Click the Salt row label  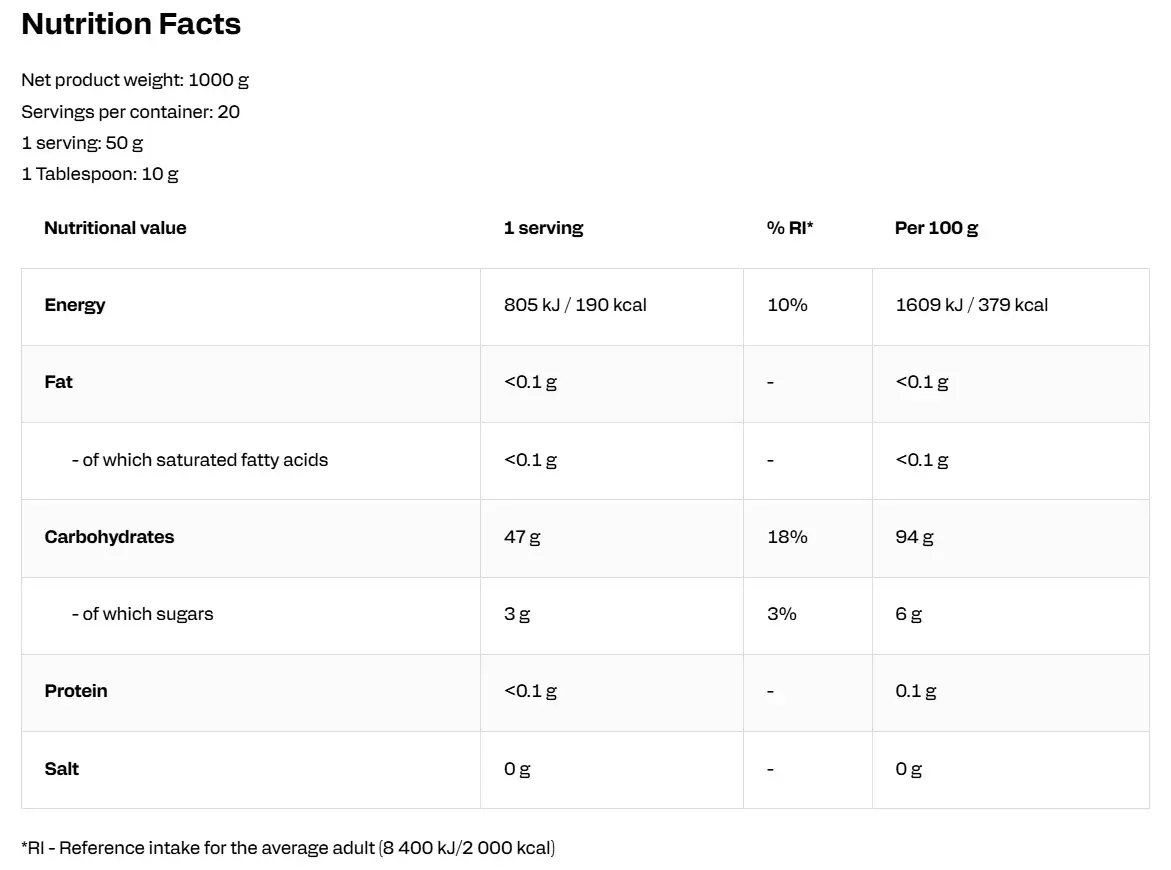tap(61, 769)
